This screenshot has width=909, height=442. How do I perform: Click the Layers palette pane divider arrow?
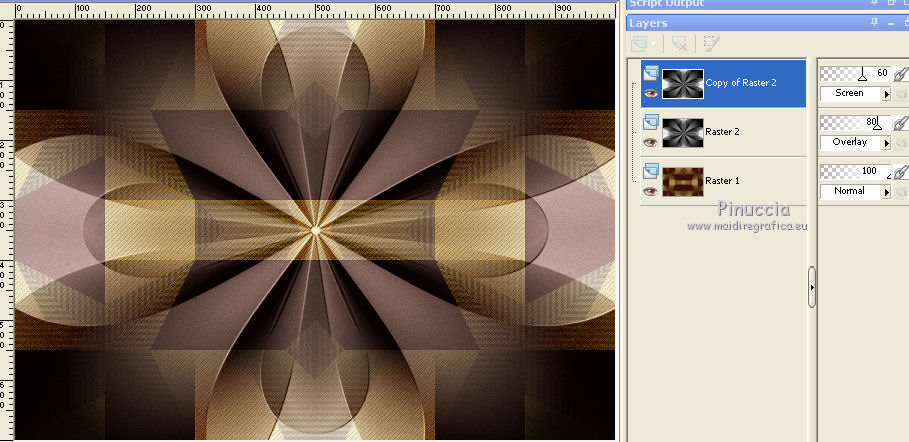(812, 287)
